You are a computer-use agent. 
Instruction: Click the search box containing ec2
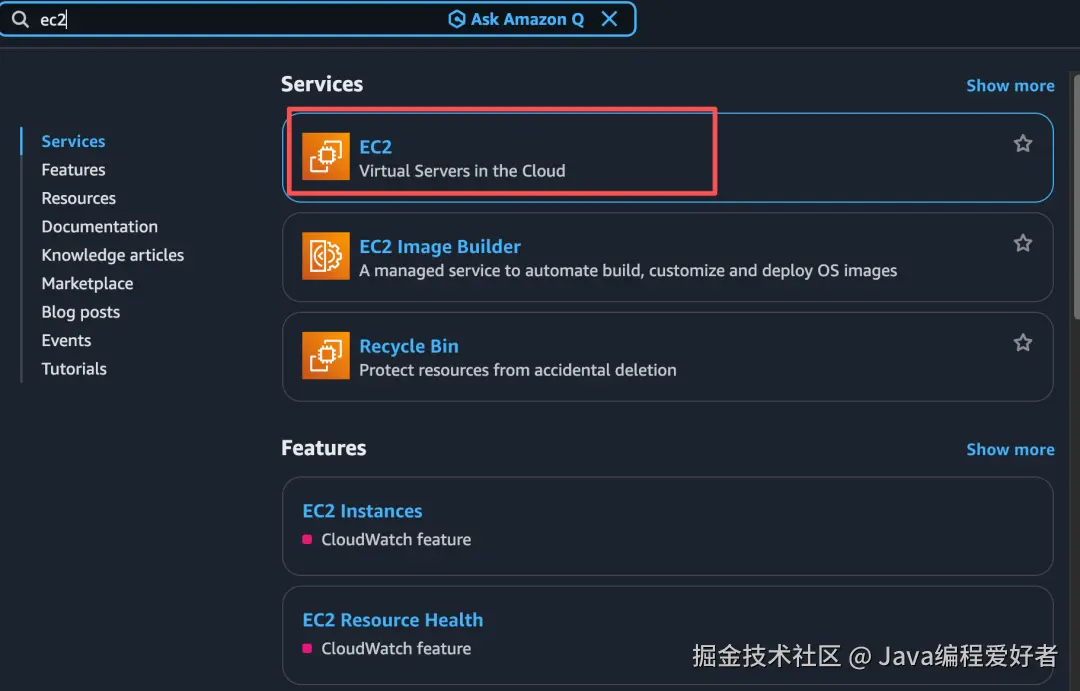point(240,20)
